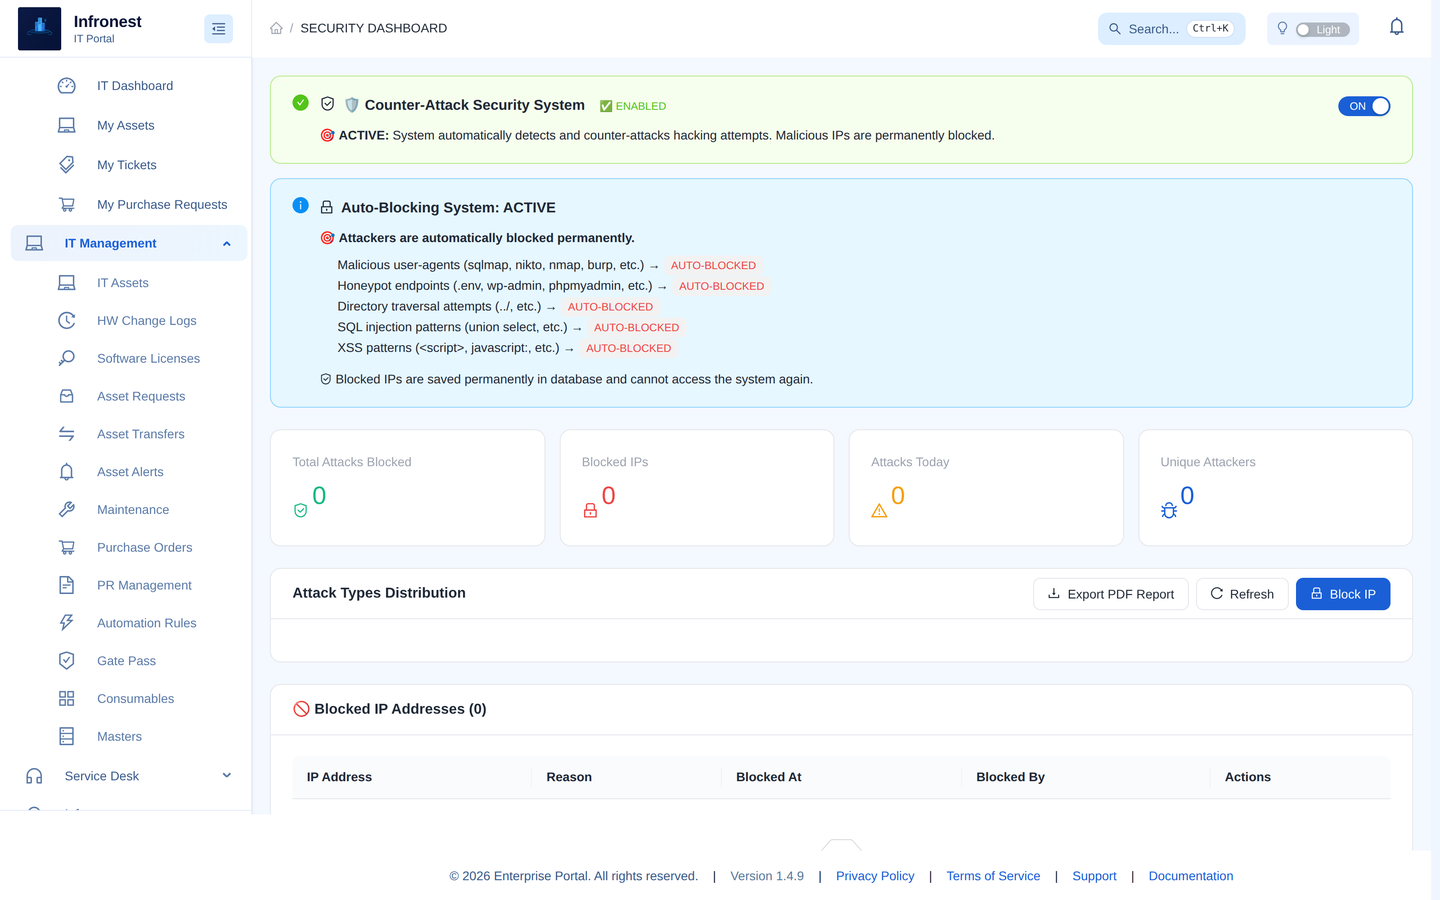Click the HW Change Logs clock icon
The height and width of the screenshot is (900, 1440).
pos(67,321)
